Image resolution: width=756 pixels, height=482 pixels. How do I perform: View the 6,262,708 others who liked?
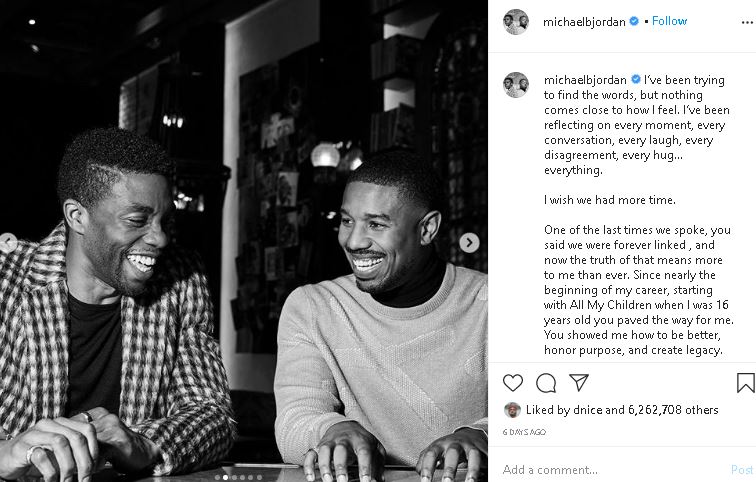click(673, 410)
